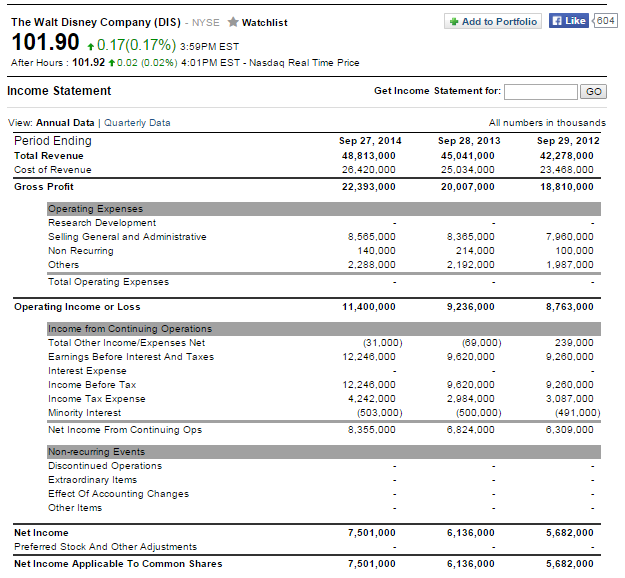Click the After Hours 101.92 price
The image size is (625, 578).
pyautogui.click(x=88, y=63)
